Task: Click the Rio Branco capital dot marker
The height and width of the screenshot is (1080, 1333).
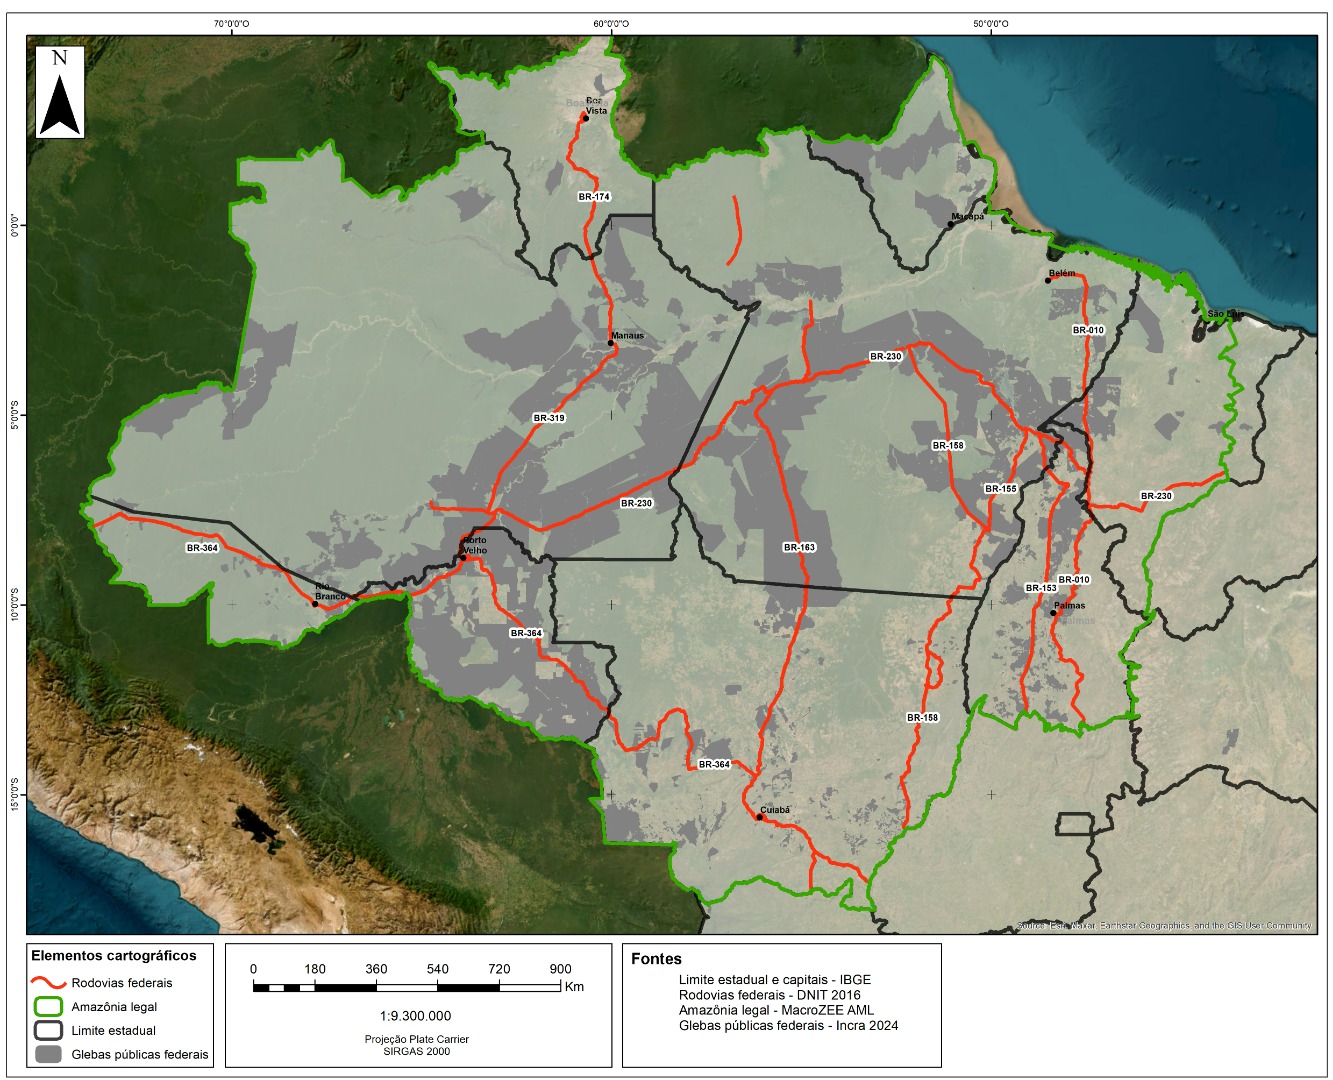Action: [x=315, y=603]
